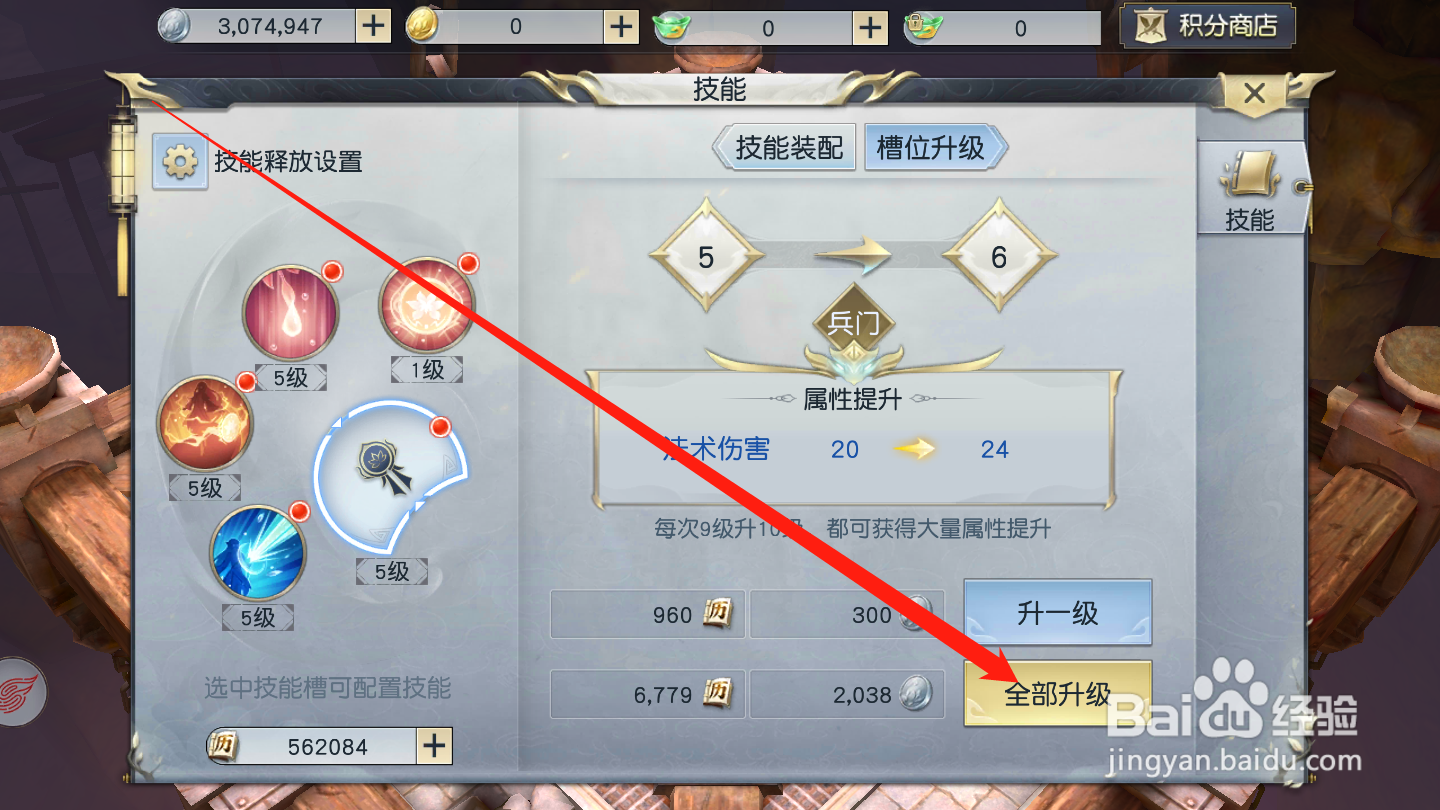The height and width of the screenshot is (810, 1440).
Task: Open the skill release settings gear
Action: point(180,162)
